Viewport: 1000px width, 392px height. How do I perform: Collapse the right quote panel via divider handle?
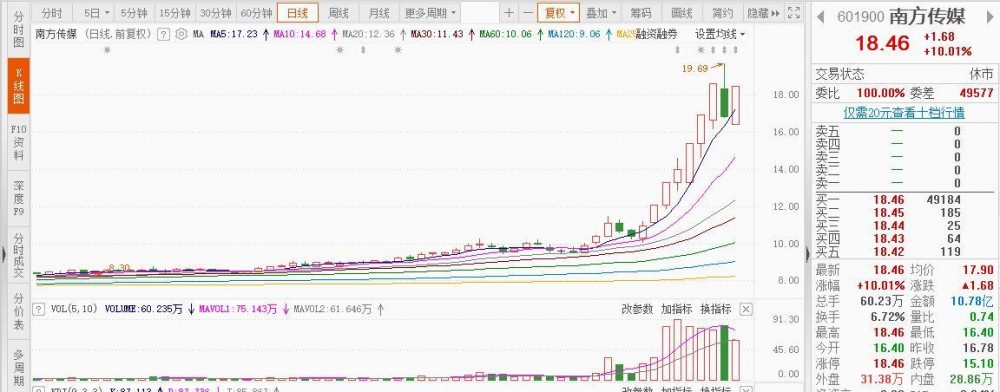tap(807, 255)
